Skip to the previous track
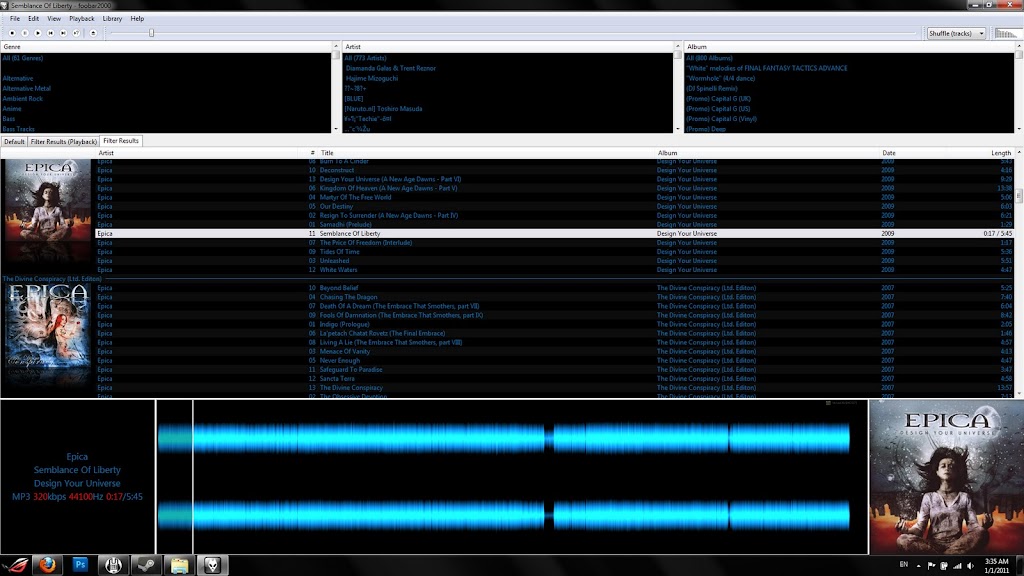This screenshot has height=576, width=1024. pos(50,33)
